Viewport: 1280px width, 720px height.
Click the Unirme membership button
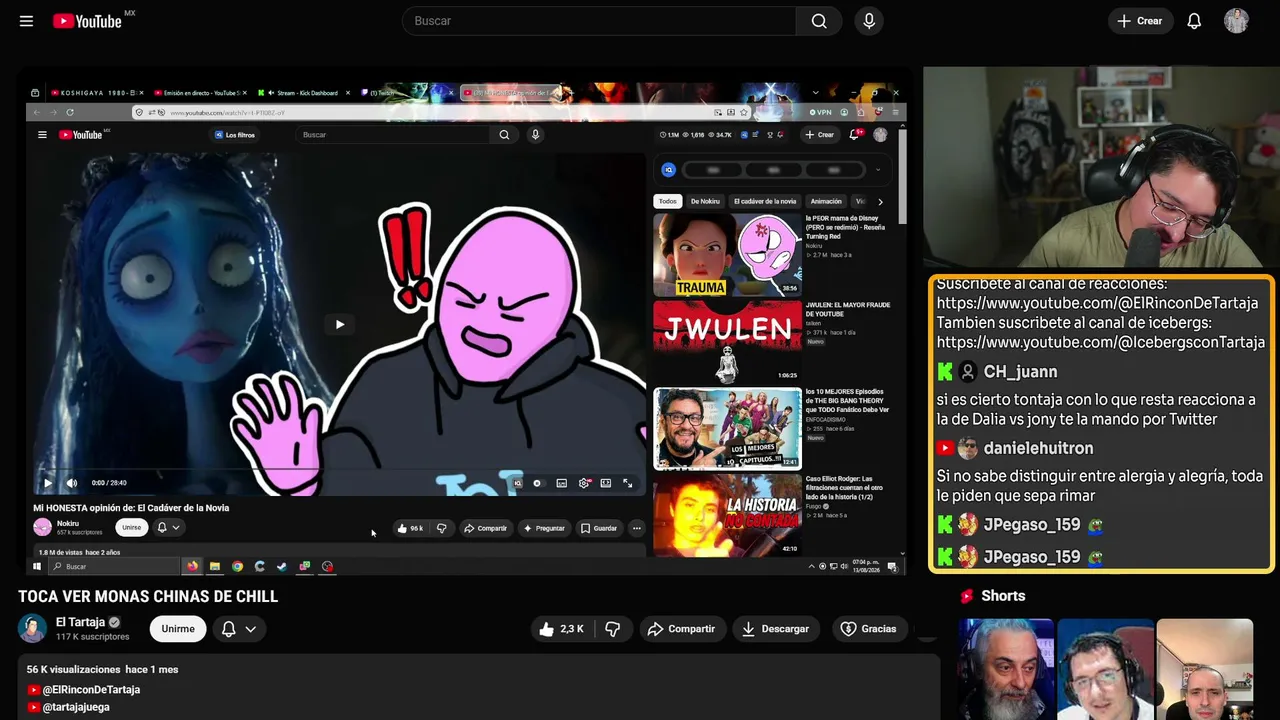pos(178,629)
